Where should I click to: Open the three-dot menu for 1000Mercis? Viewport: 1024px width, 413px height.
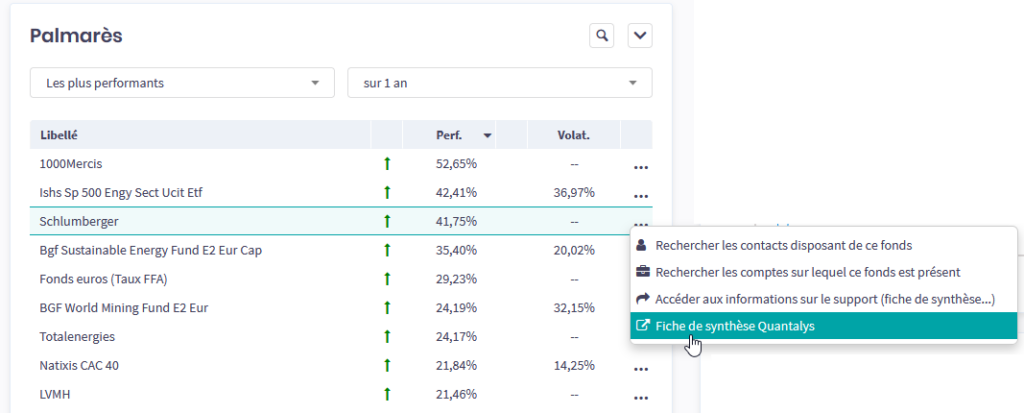point(641,165)
